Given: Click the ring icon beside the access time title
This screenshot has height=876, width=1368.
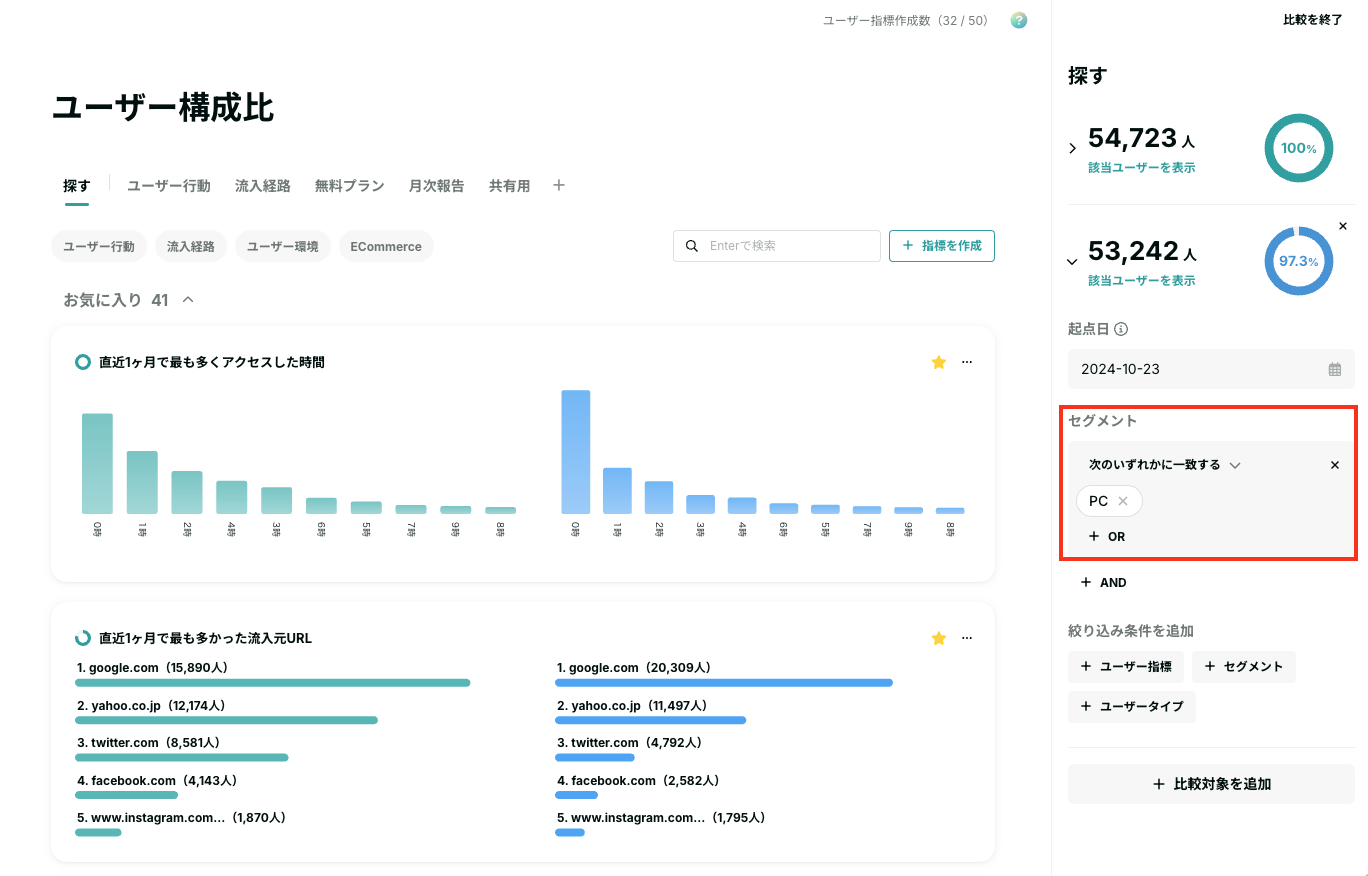Looking at the screenshot, I should pyautogui.click(x=83, y=362).
